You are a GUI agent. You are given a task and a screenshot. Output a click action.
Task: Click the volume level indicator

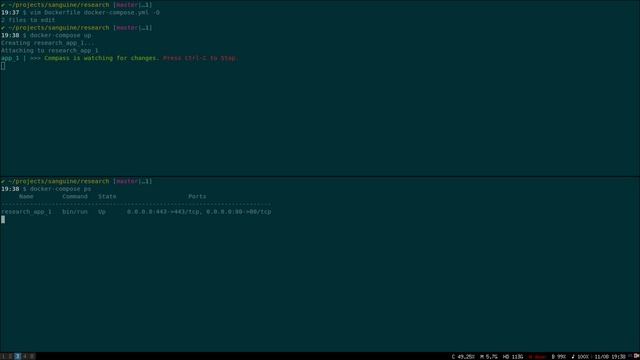point(580,357)
